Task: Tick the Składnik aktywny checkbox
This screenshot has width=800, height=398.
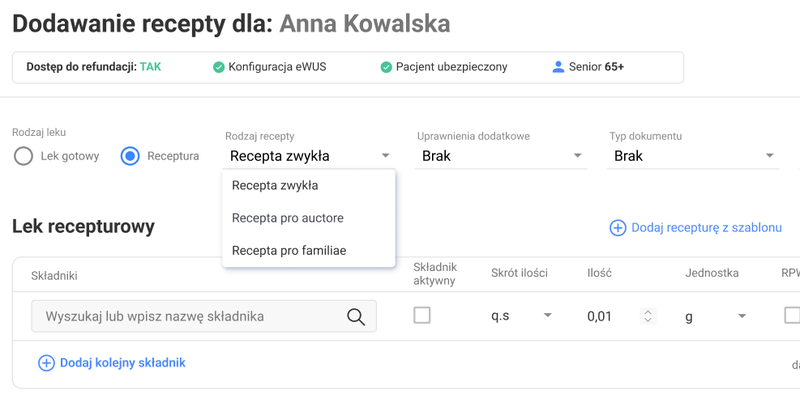Action: tap(422, 315)
